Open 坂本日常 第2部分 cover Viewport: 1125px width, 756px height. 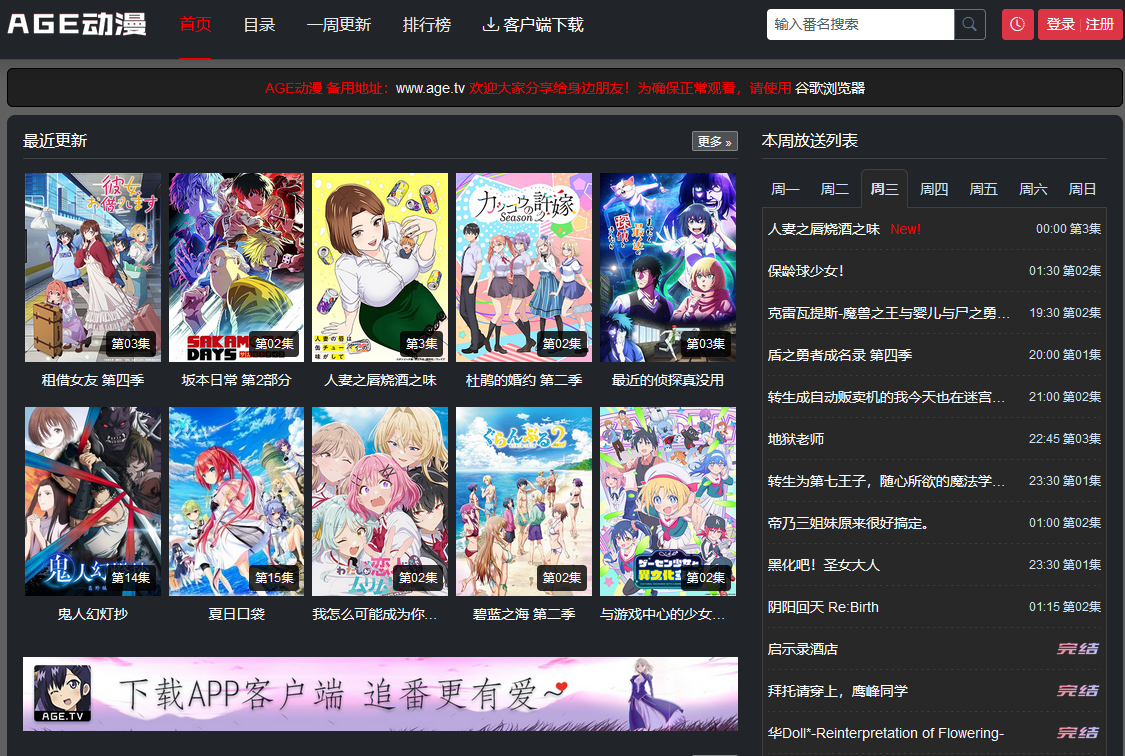236,267
